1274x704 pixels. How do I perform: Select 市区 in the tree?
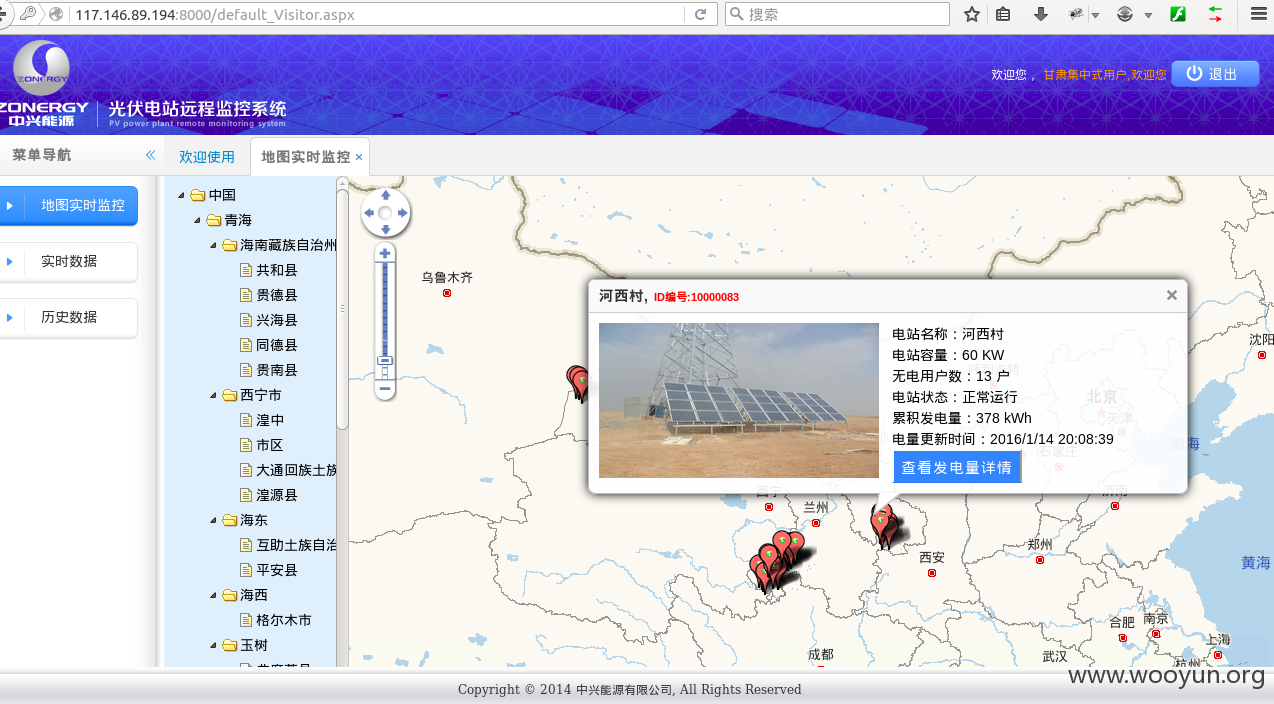(270, 445)
